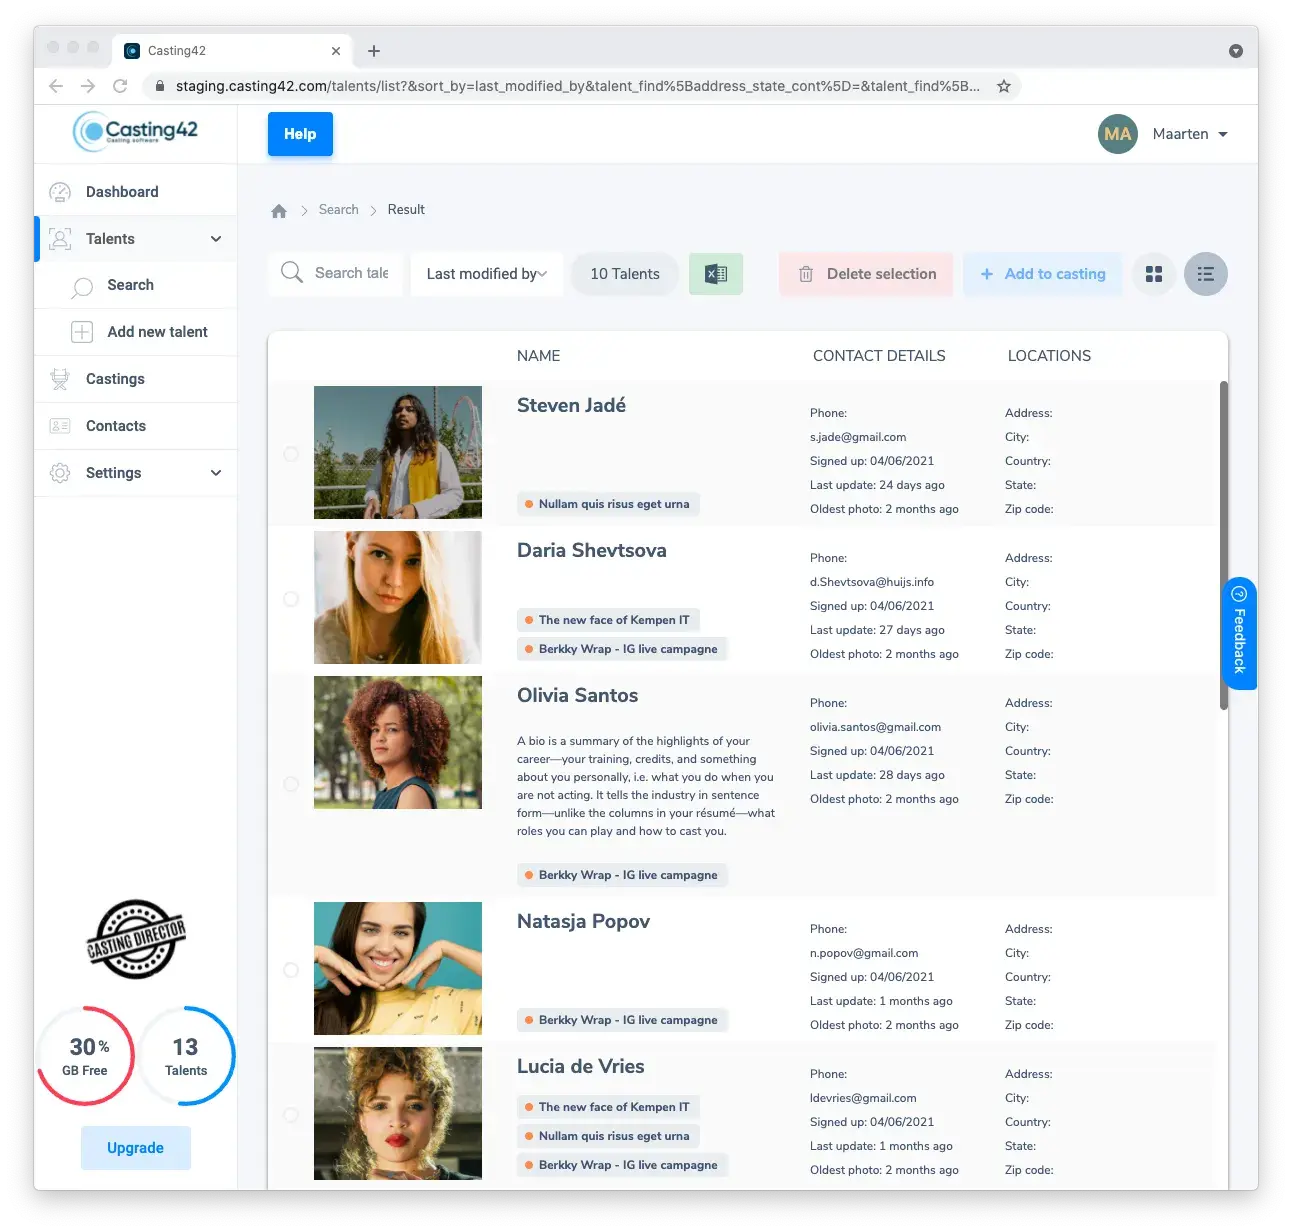Open a new browser tab

(374, 51)
